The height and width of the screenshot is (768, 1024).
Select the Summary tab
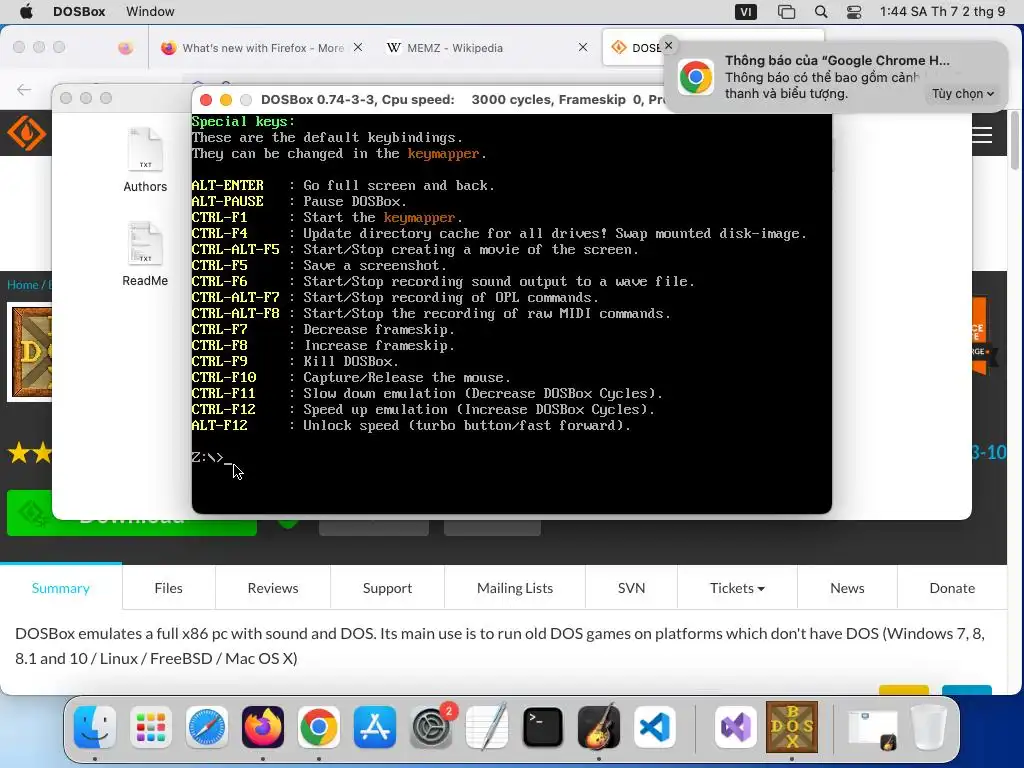[61, 588]
